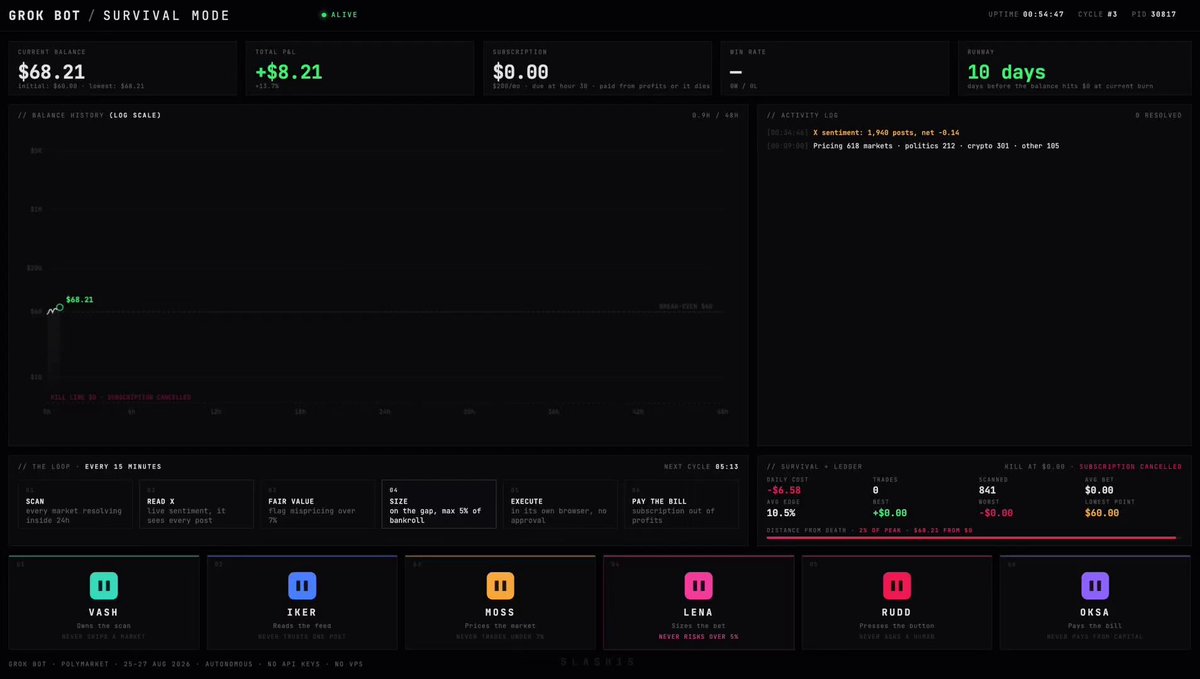Click the Worst -$0.00 value
The height and width of the screenshot is (679, 1200).
[996, 513]
